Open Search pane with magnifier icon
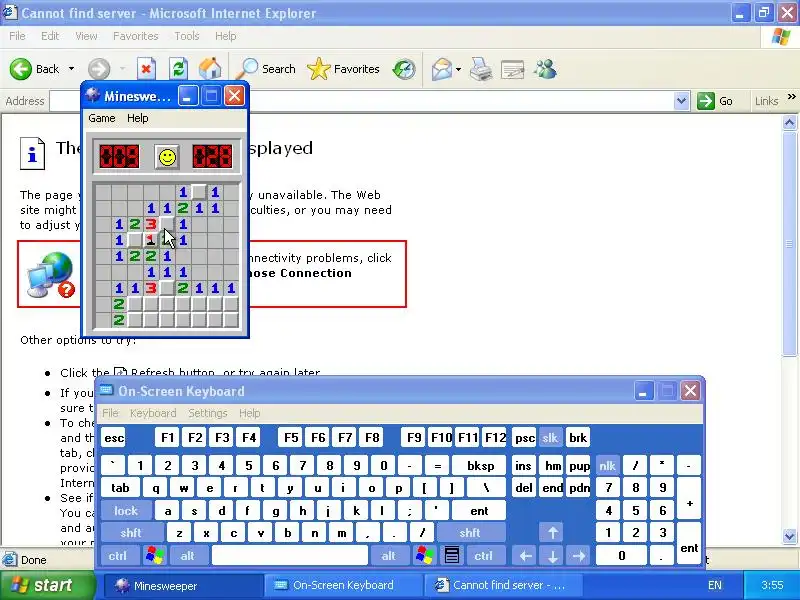Image resolution: width=800 pixels, height=600 pixels. tap(248, 69)
